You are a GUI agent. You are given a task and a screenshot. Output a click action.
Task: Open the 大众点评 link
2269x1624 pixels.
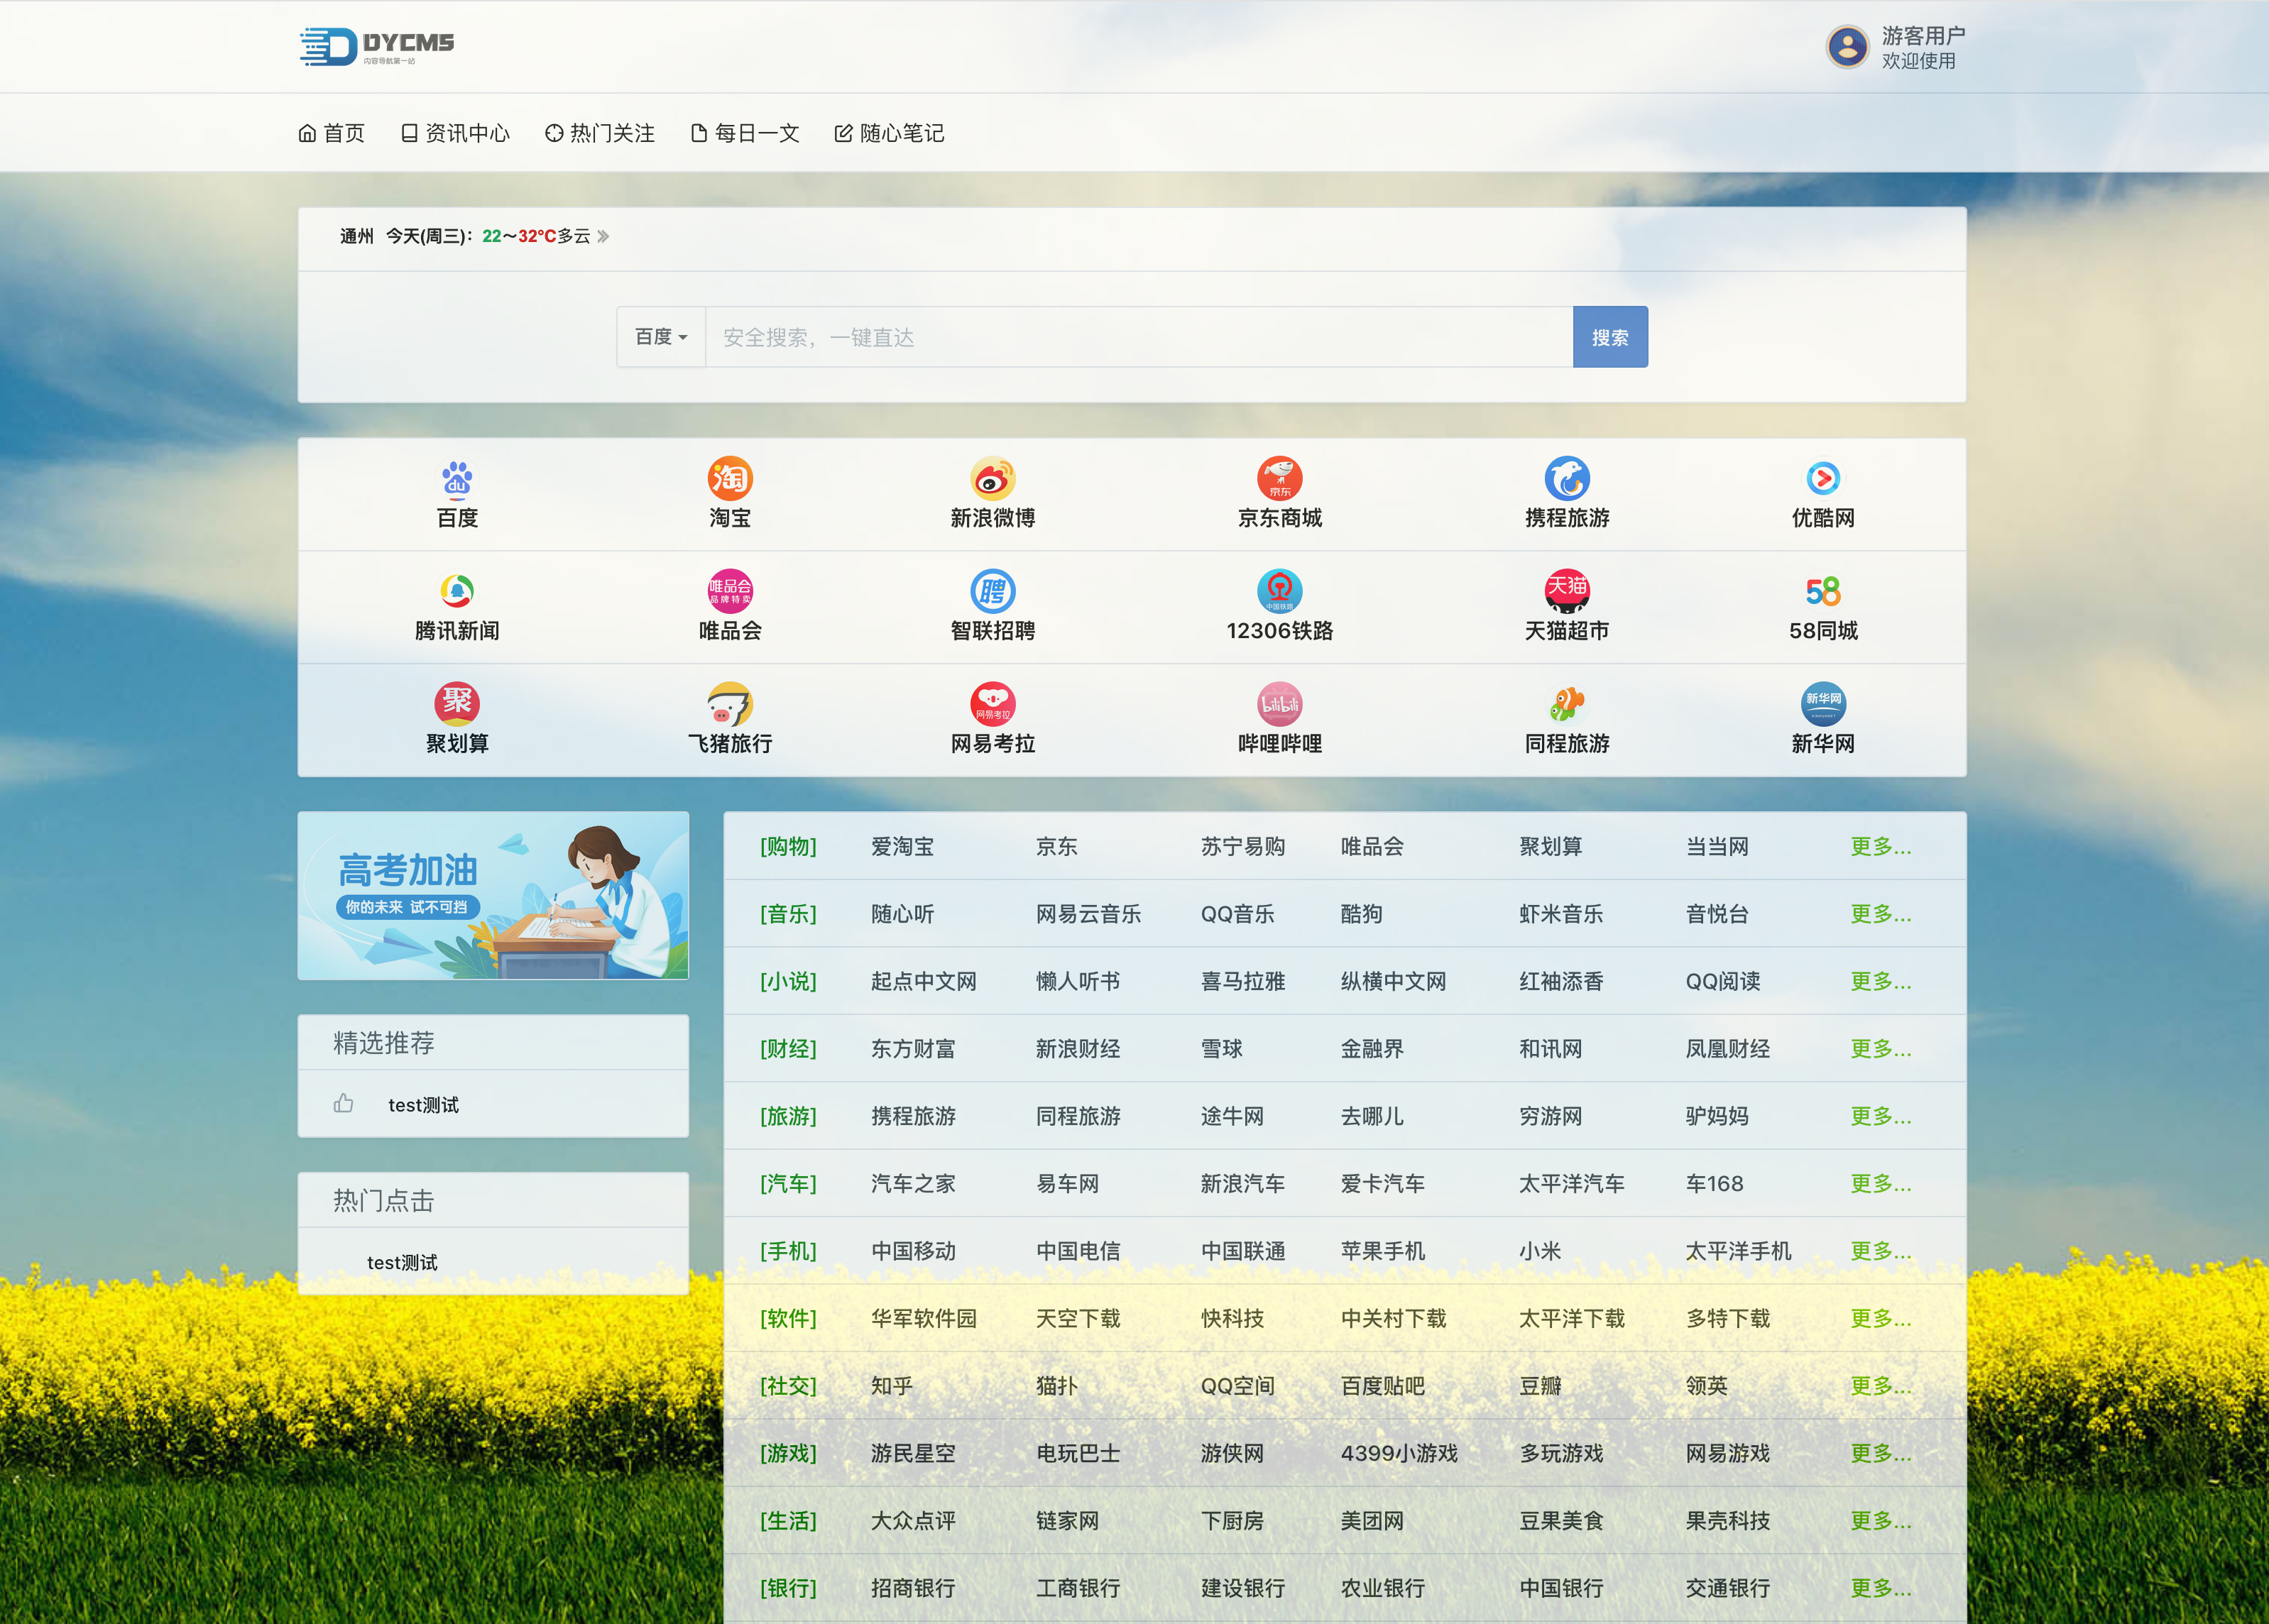pos(912,1521)
